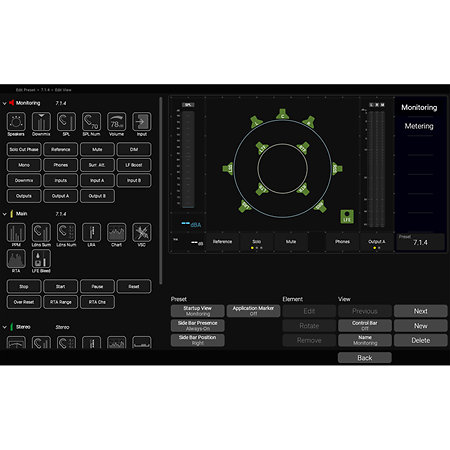Screen dimensions: 450x450
Task: Select the Downmix element icon in Monitoring
Action: click(41, 122)
